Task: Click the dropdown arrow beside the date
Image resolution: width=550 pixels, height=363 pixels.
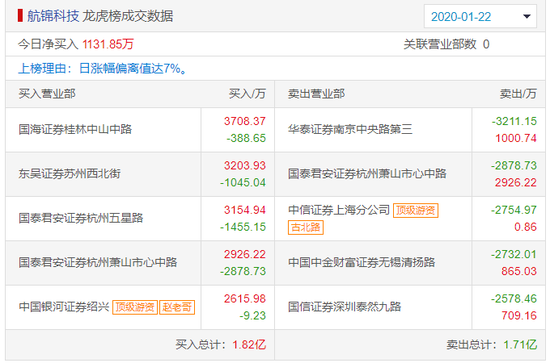Action: [x=526, y=16]
